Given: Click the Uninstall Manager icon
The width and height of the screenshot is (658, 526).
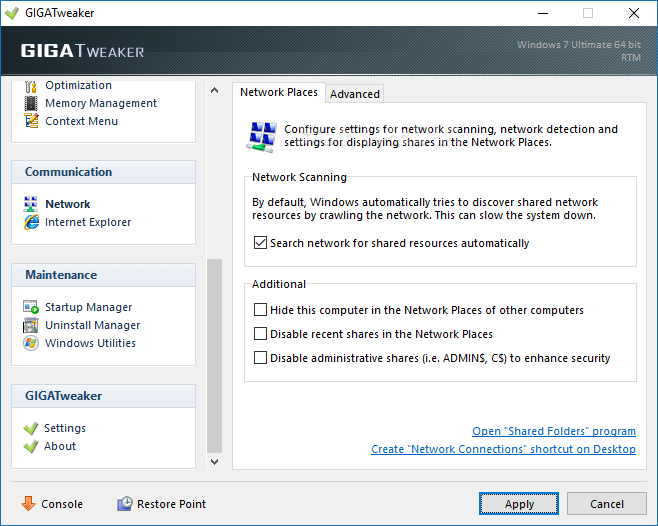Looking at the screenshot, I should point(30,325).
